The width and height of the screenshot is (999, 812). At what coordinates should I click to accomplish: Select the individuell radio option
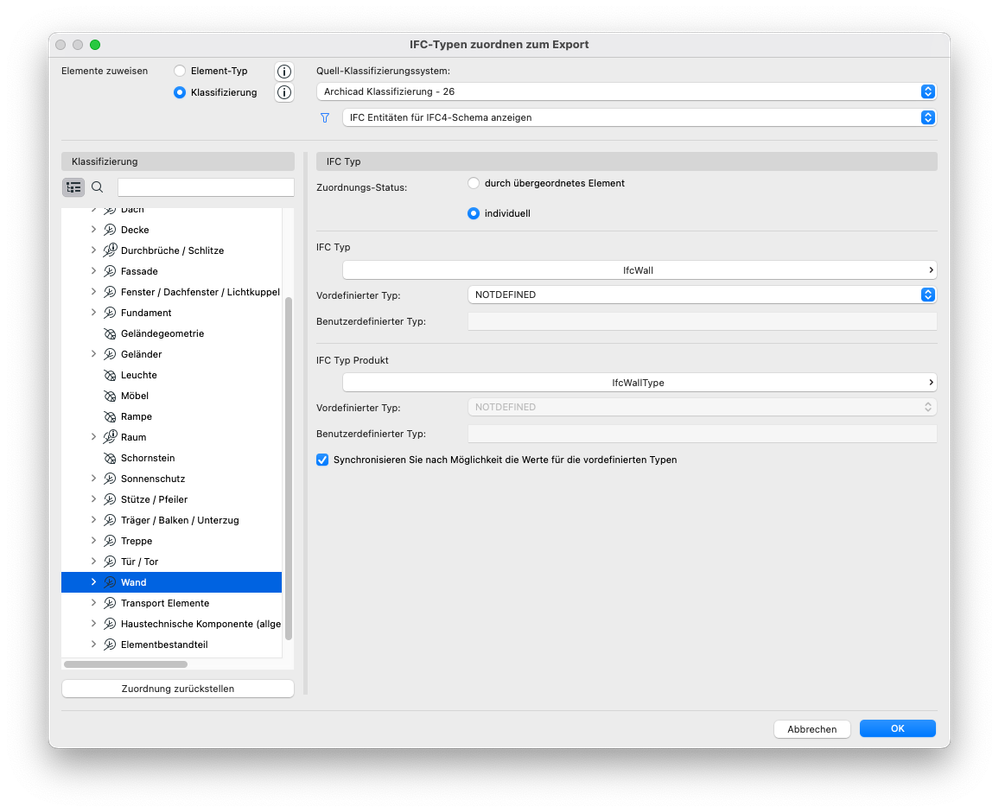pos(473,214)
